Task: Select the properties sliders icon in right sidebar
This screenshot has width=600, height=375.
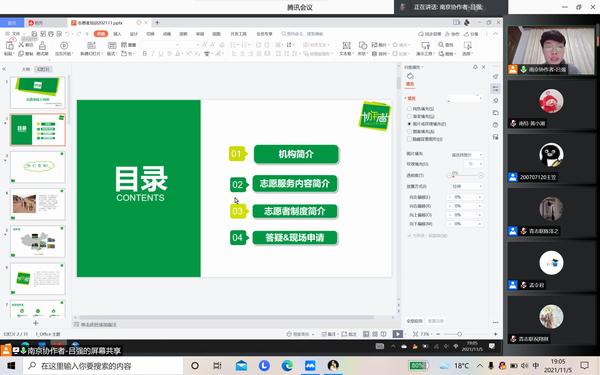Action: pyautogui.click(x=496, y=88)
